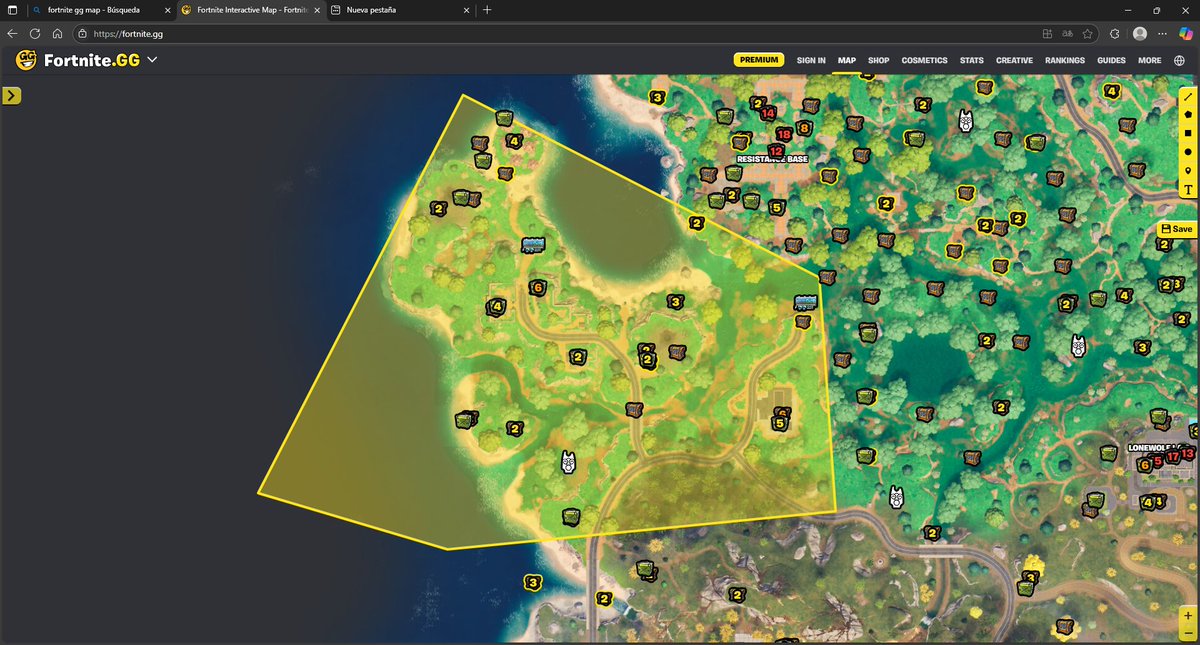
Task: Open the MAP menu item
Action: pyautogui.click(x=847, y=60)
